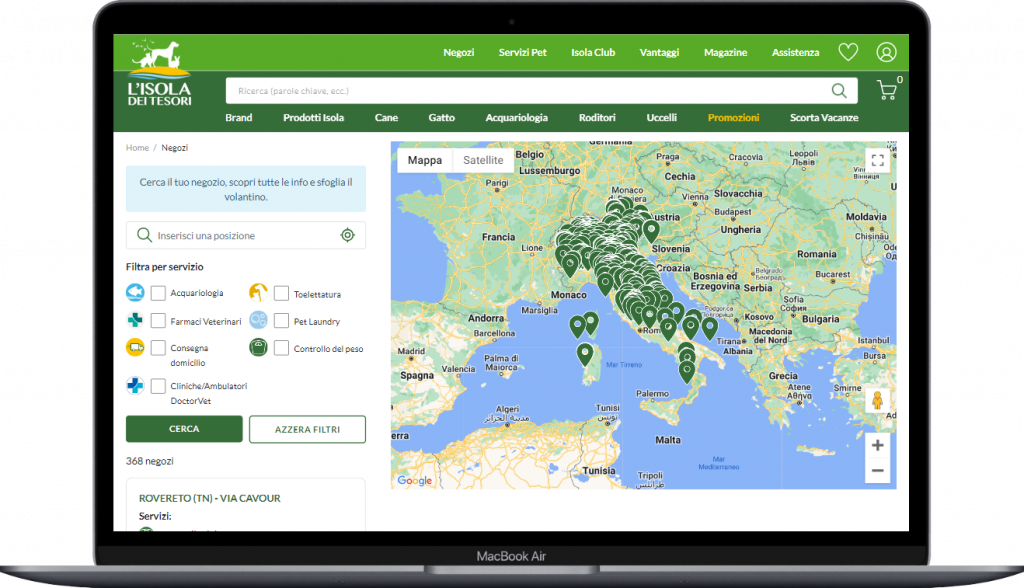Viewport: 1024px width, 588px height.
Task: Enable Farmaci Veterinari filter
Action: pos(158,321)
